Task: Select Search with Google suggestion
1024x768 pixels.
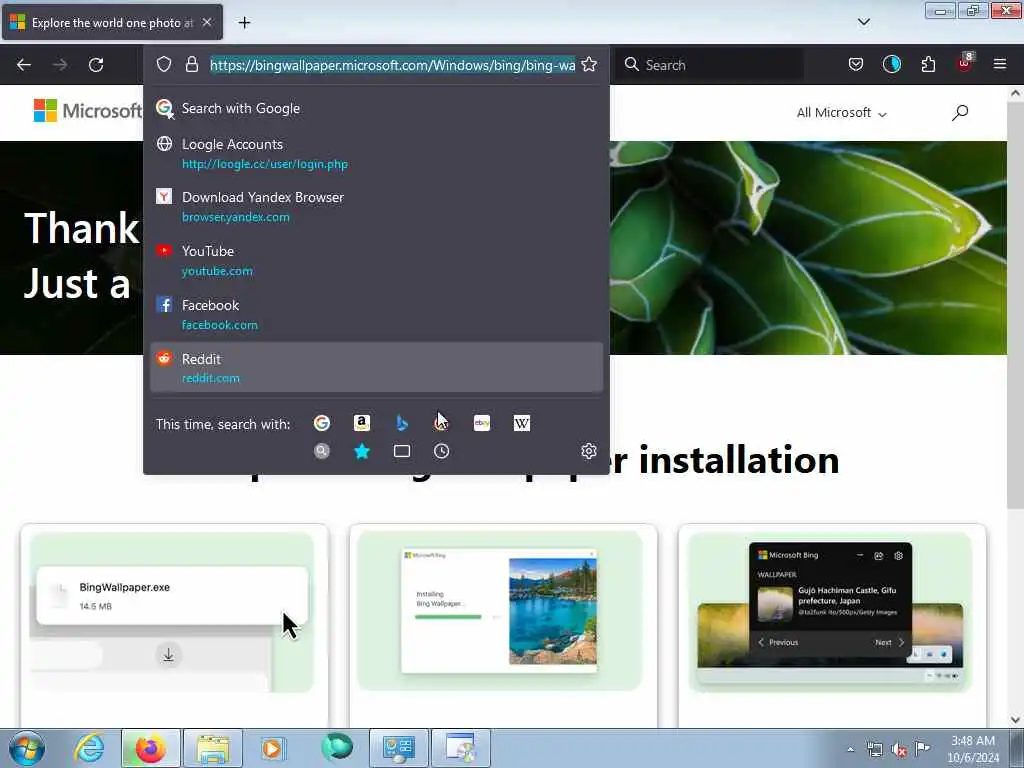Action: point(376,108)
